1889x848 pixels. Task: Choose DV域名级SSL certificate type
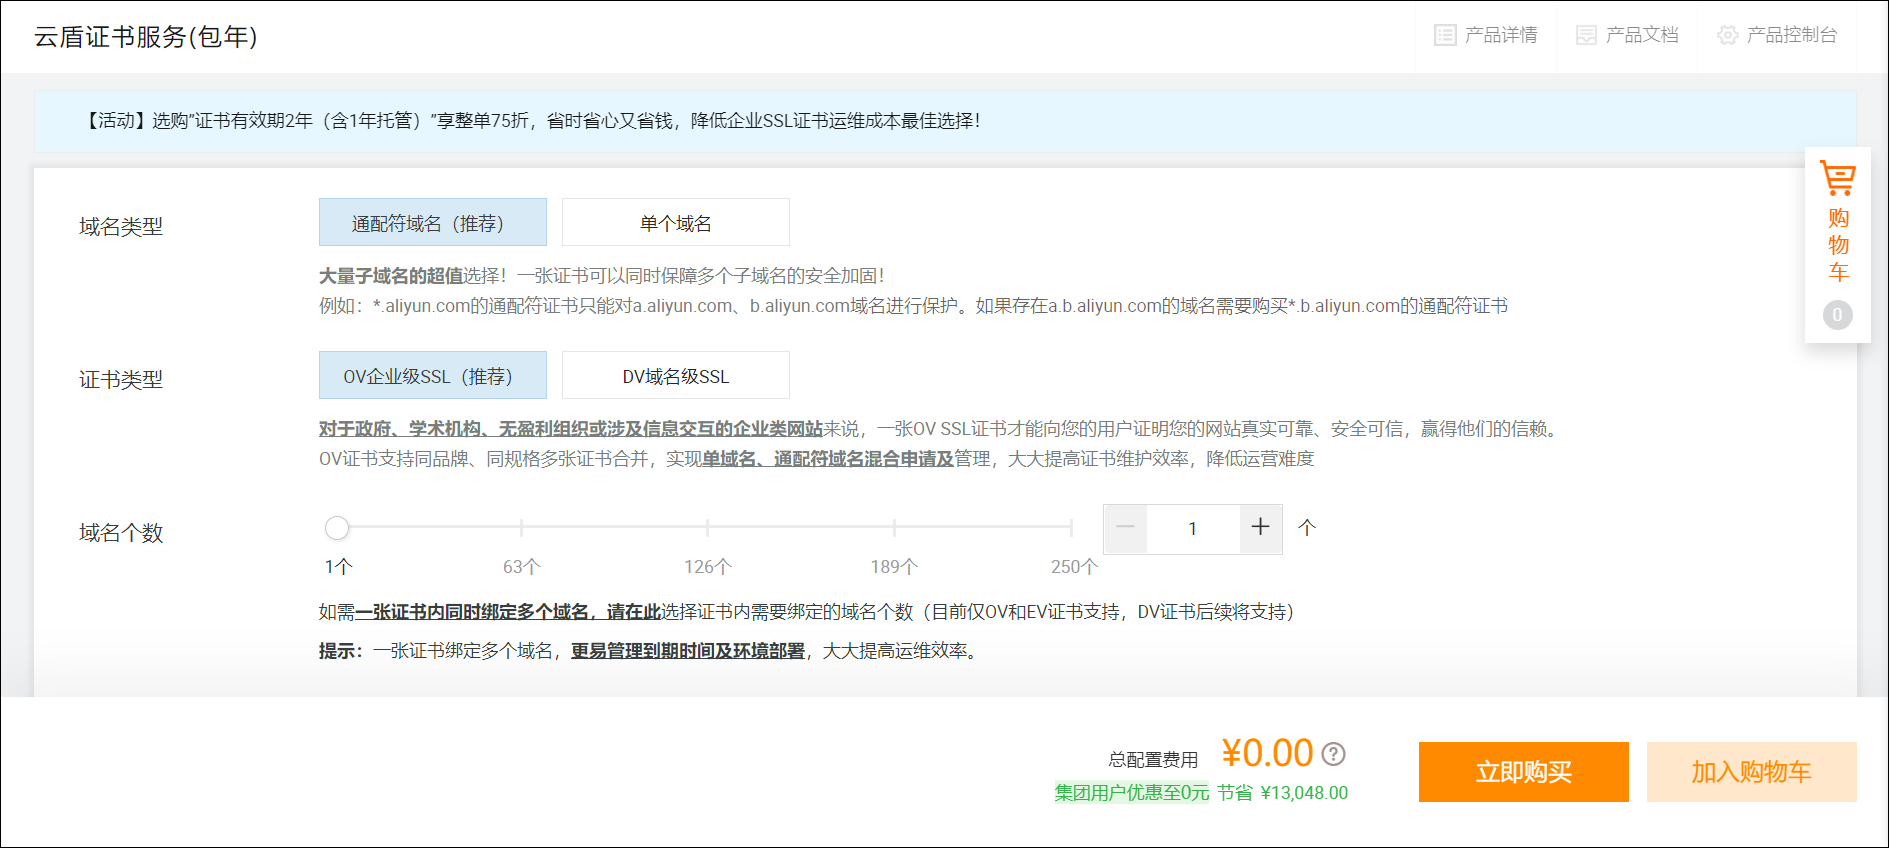click(676, 375)
